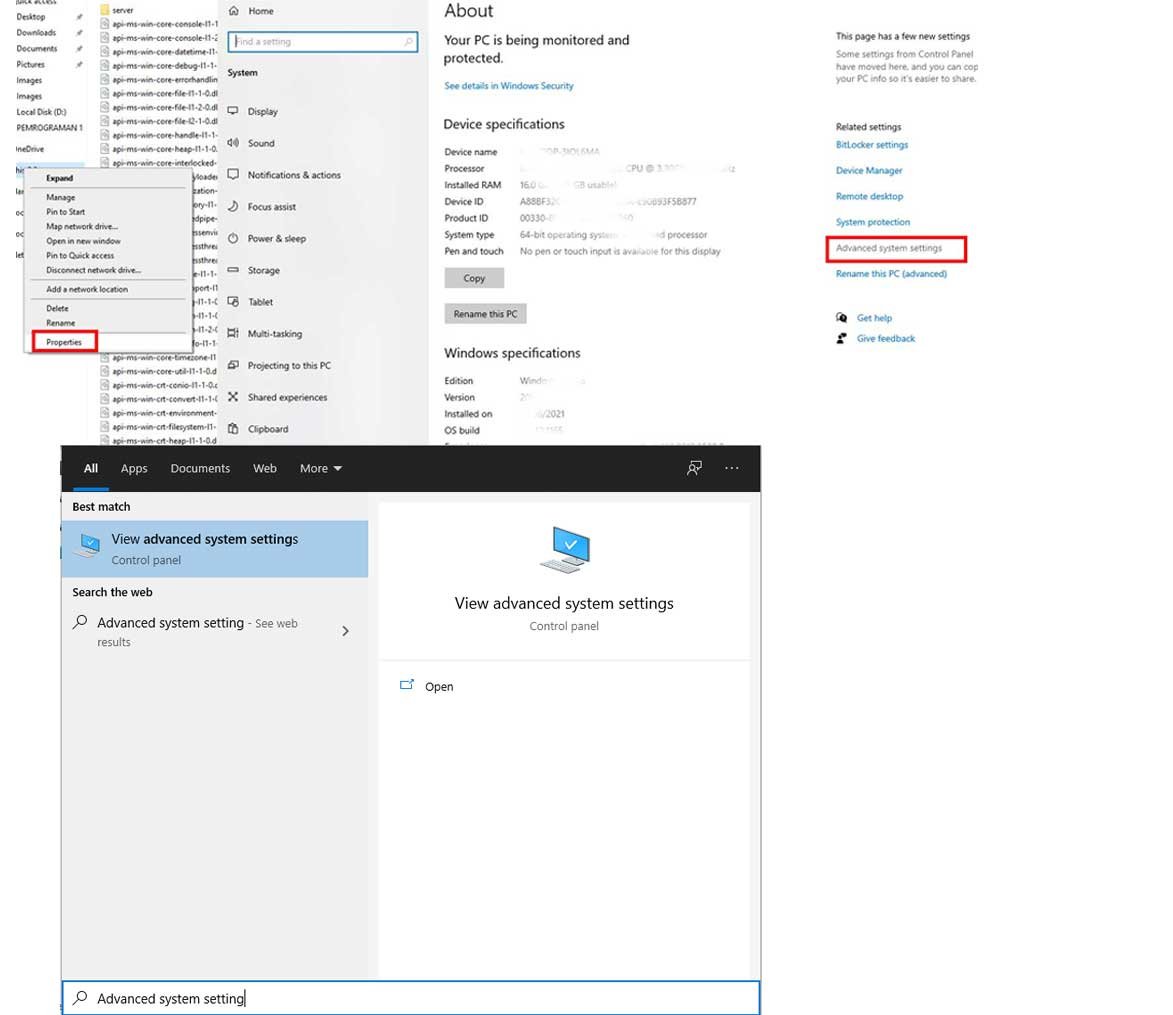The width and height of the screenshot is (1173, 1015).
Task: Choose Delete in context menu
Action: tap(57, 308)
